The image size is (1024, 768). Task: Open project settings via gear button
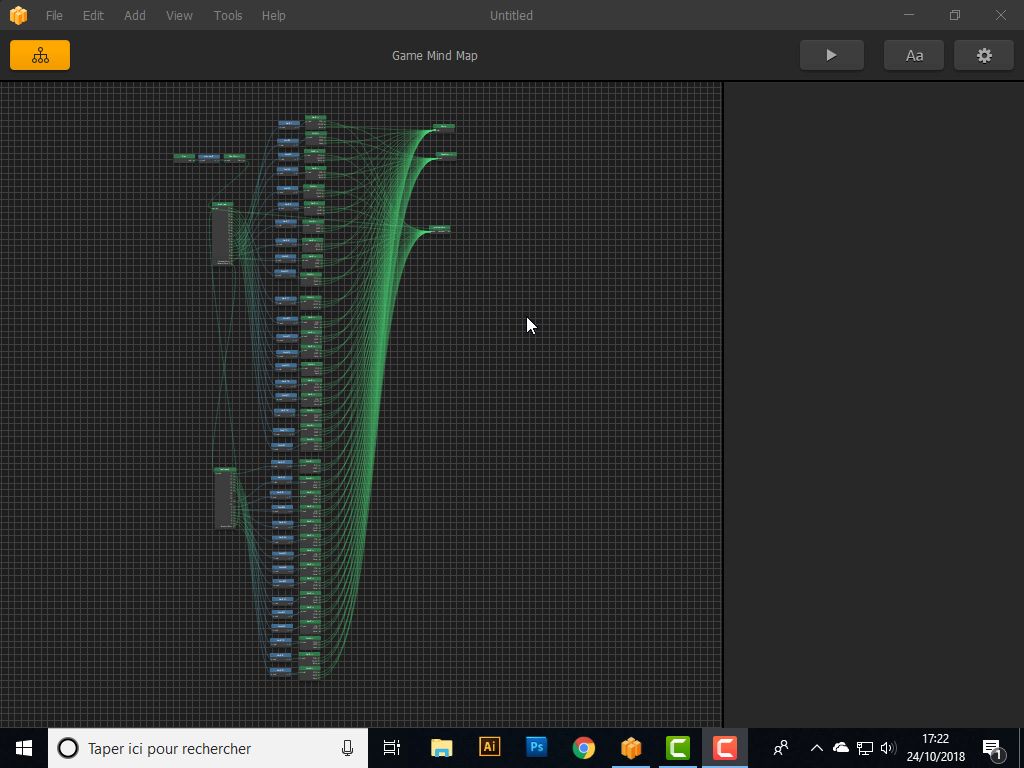tap(984, 56)
